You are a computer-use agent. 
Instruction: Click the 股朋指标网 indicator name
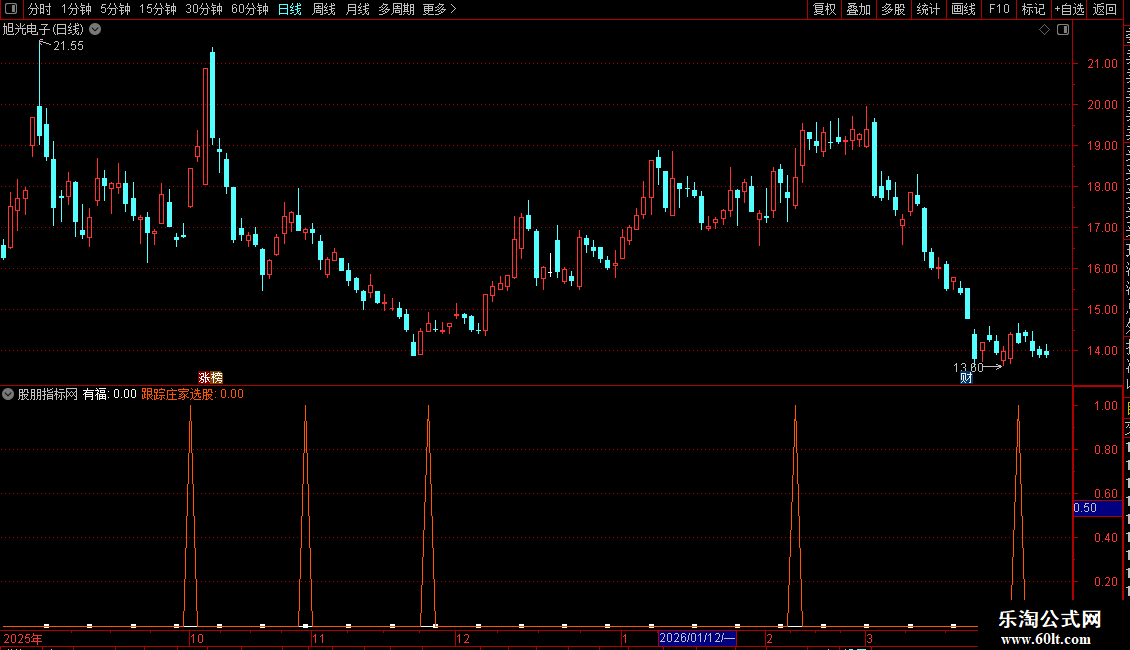pyautogui.click(x=48, y=394)
